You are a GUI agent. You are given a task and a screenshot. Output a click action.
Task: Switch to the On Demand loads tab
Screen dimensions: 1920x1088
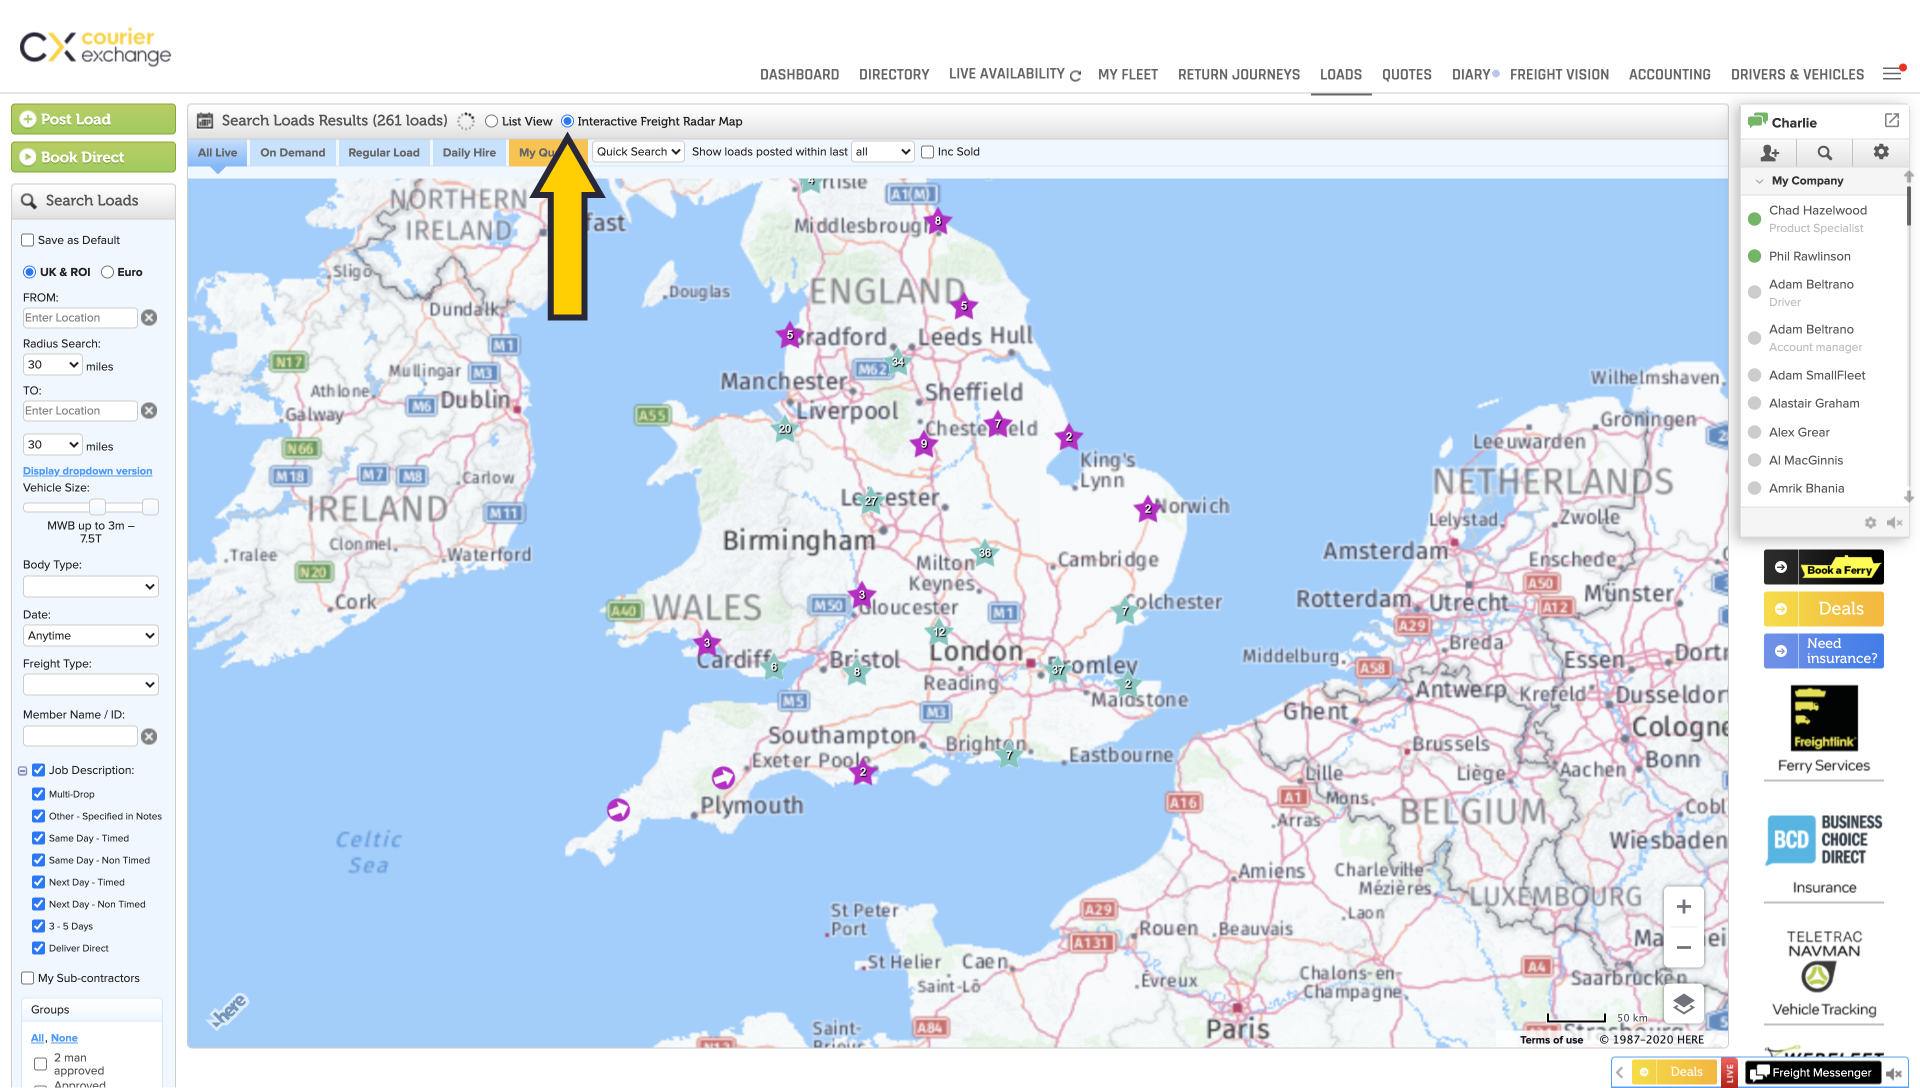pyautogui.click(x=292, y=152)
